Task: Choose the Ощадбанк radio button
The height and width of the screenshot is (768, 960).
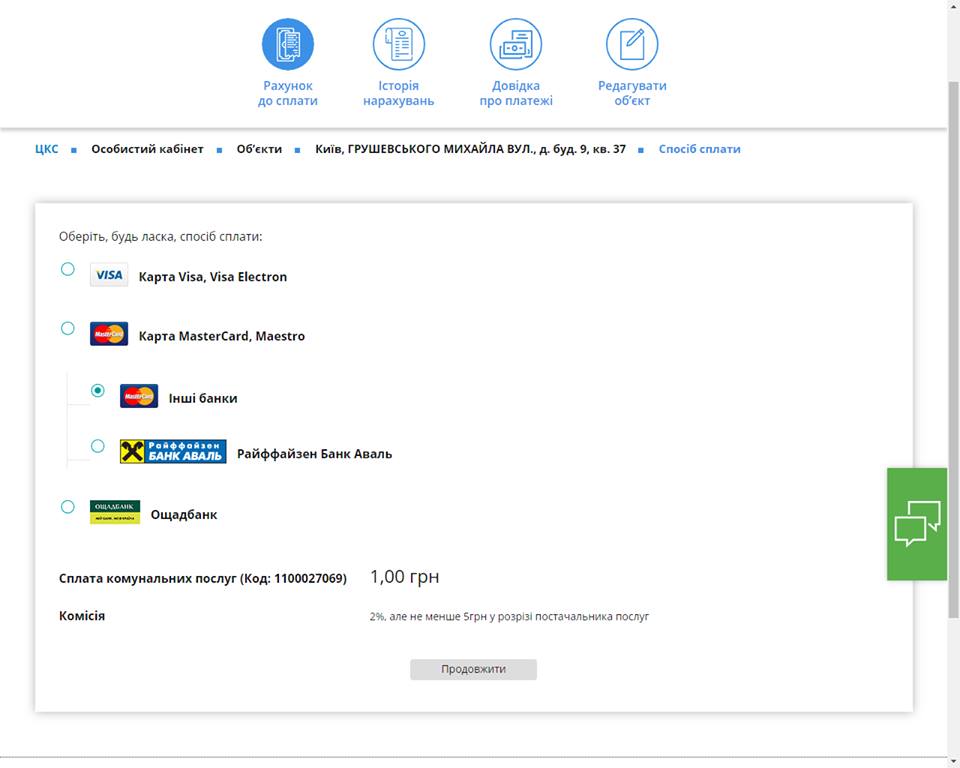Action: pos(68,507)
